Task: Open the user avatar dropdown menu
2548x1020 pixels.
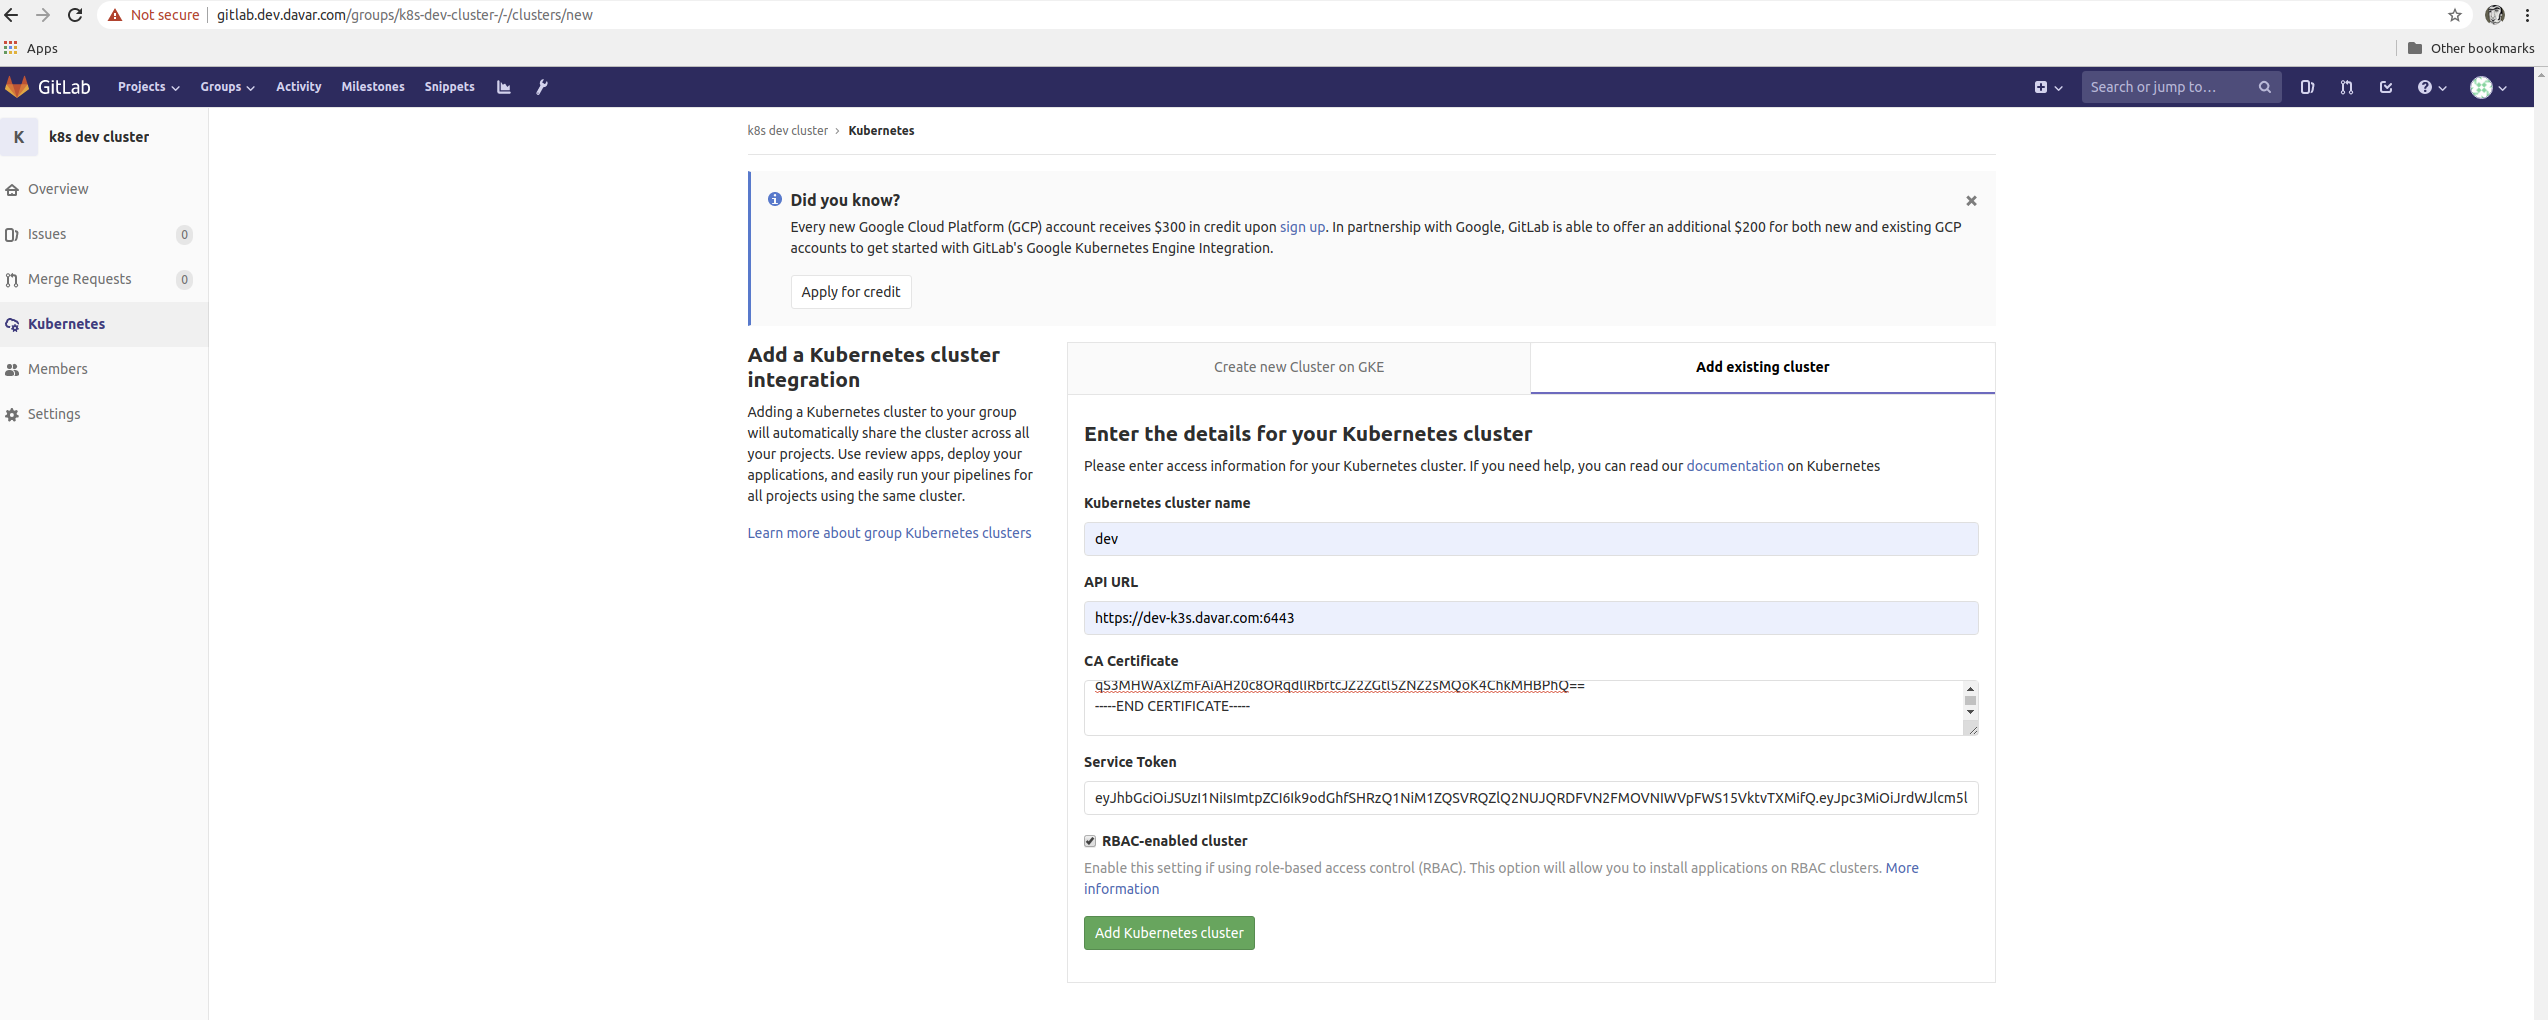Action: click(2488, 87)
